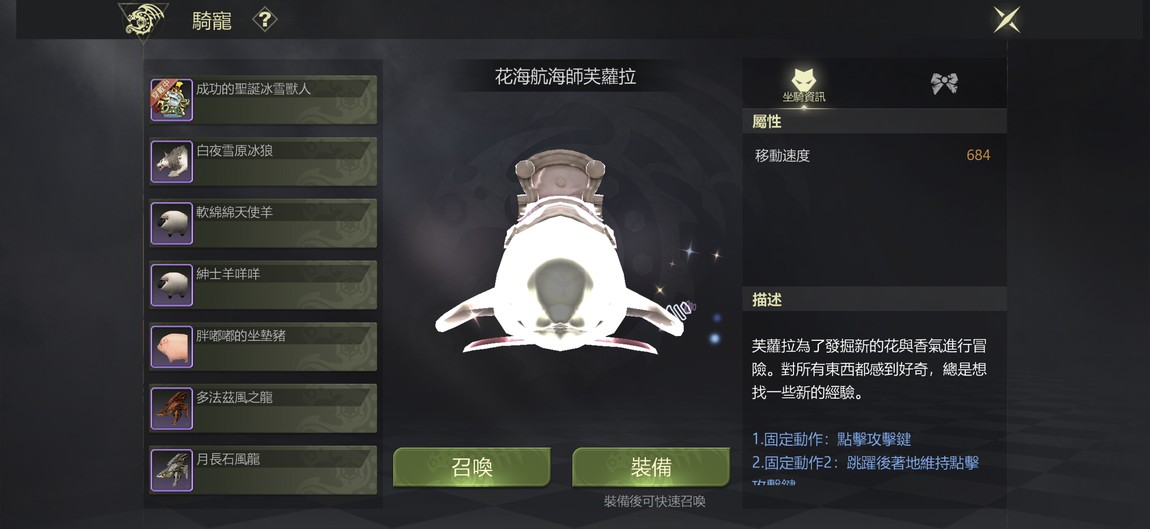This screenshot has height=529, width=1150.
Task: Open the dragon emblem icon
Action: click(x=143, y=21)
